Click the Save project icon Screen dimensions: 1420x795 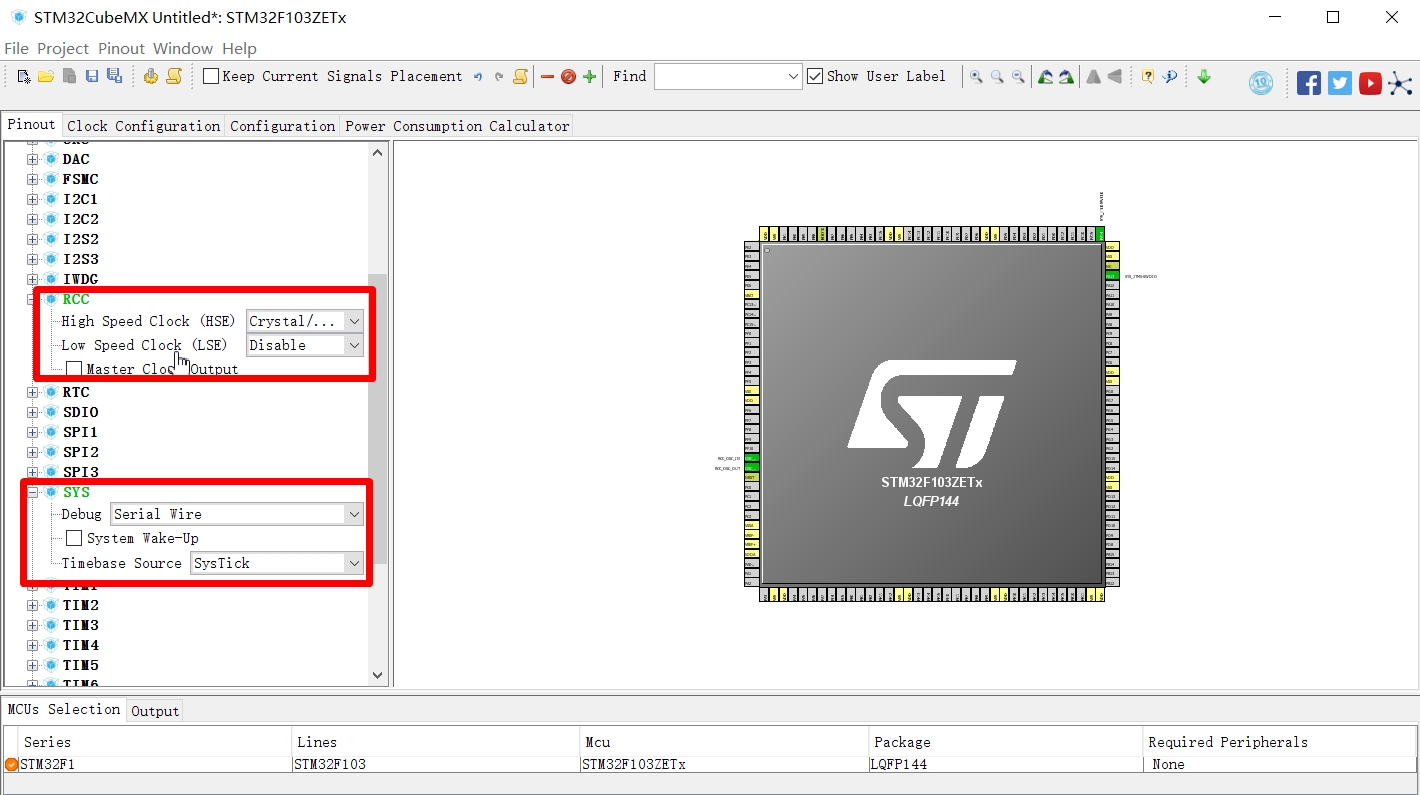pyautogui.click(x=91, y=76)
